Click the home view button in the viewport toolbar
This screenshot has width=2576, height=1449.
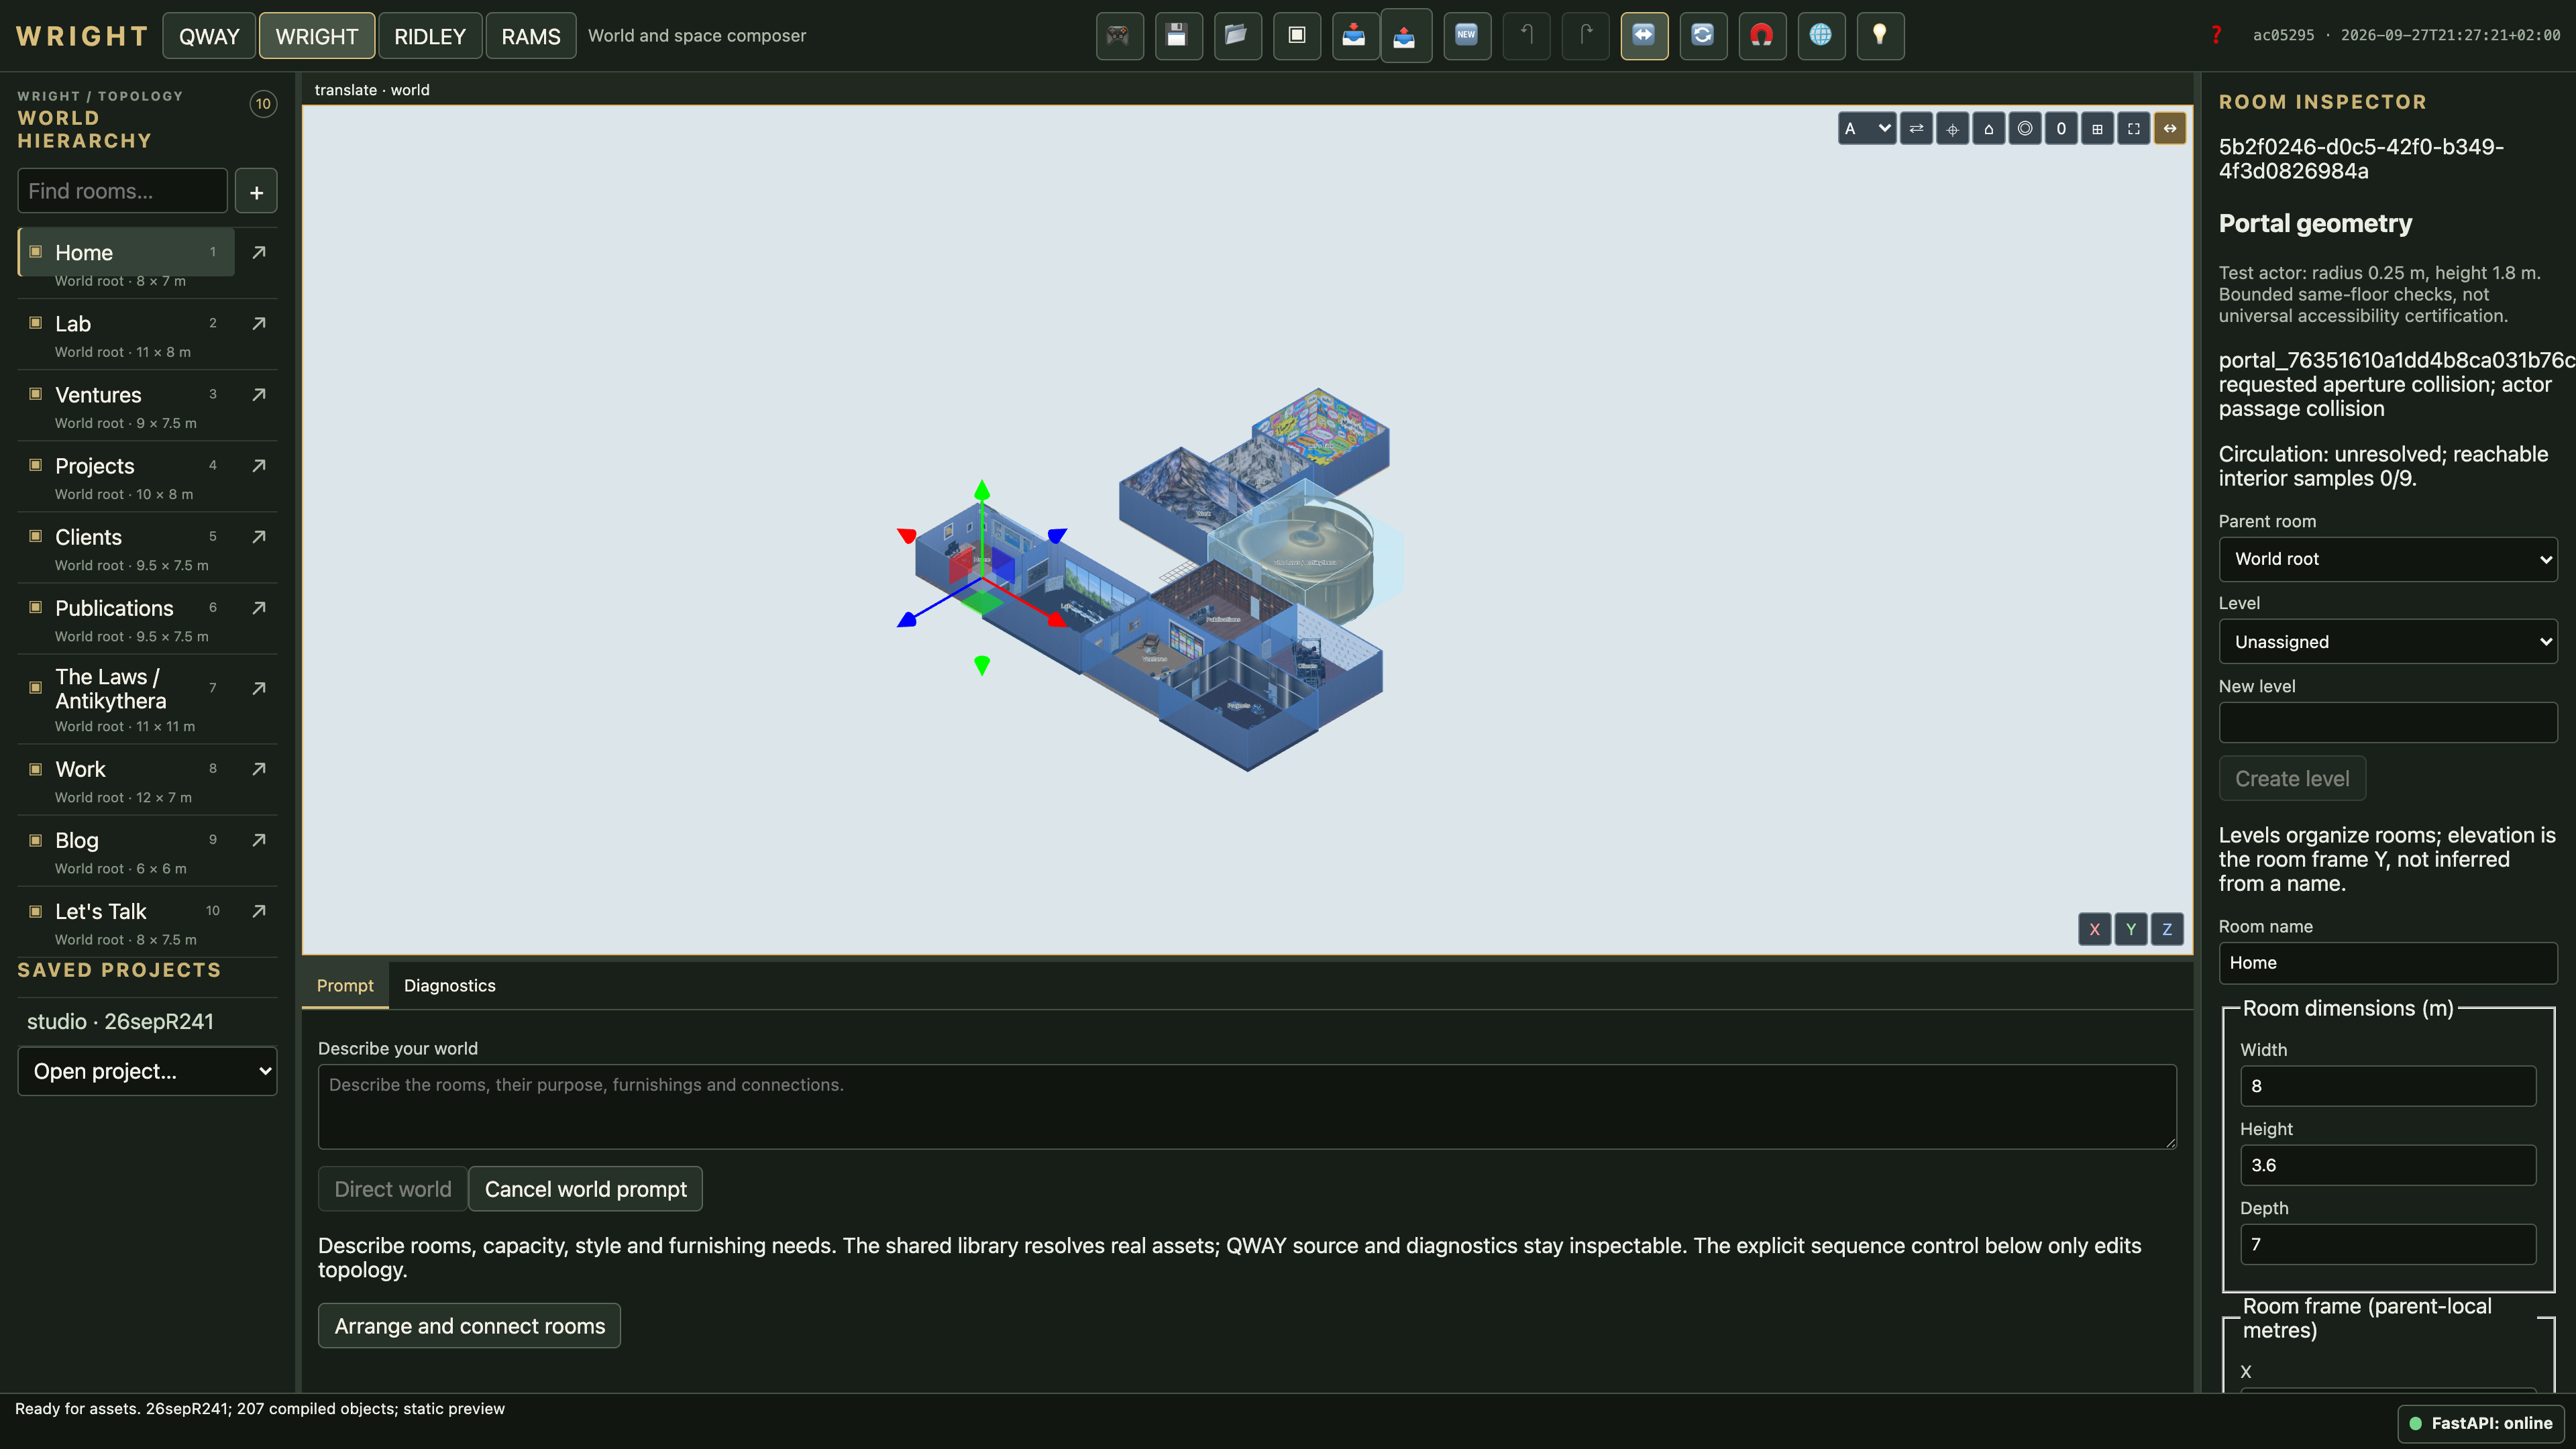[1989, 128]
